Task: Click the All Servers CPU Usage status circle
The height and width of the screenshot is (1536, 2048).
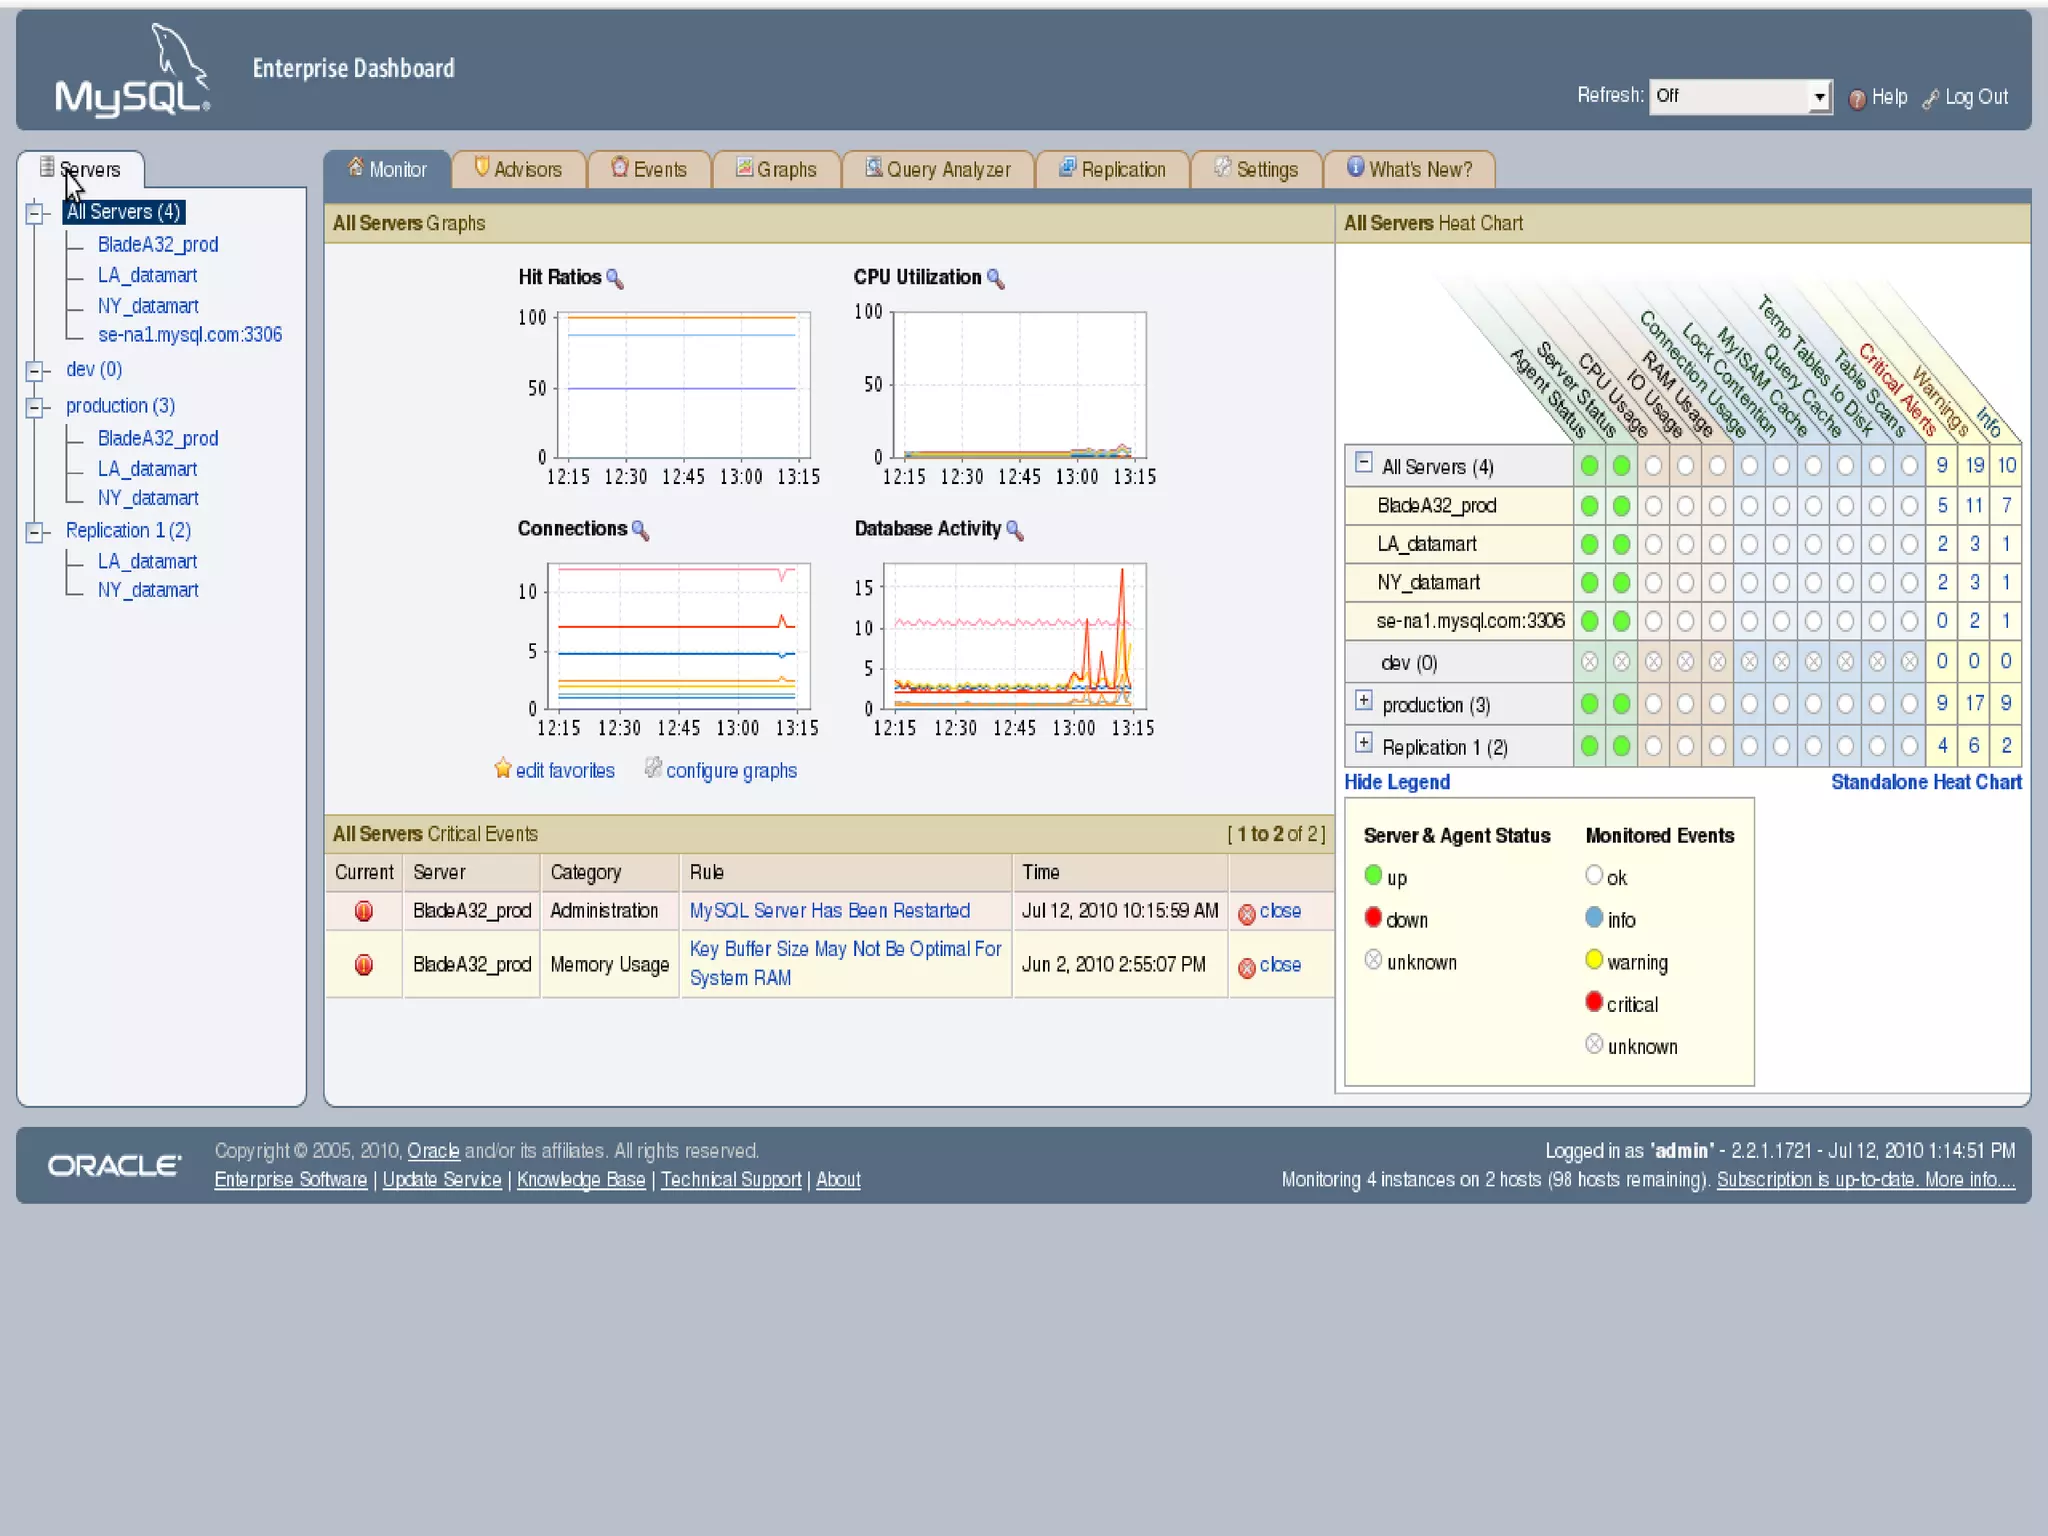Action: coord(1653,466)
